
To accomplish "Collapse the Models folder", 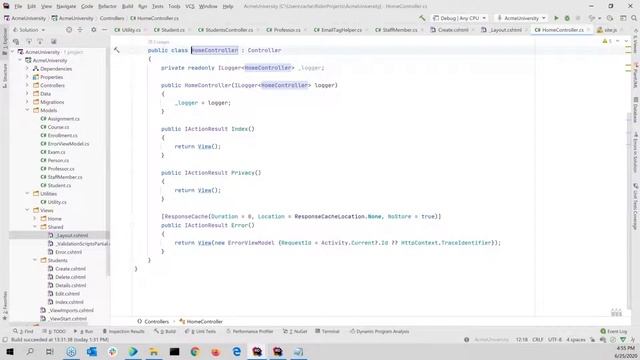I will [x=28, y=110].
